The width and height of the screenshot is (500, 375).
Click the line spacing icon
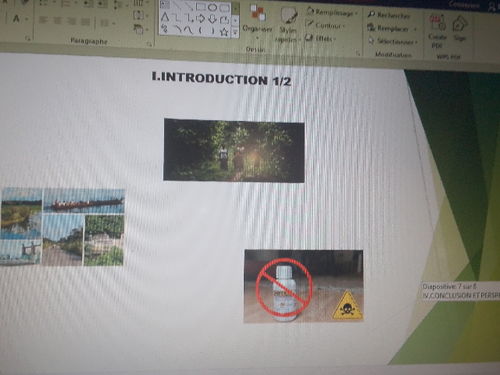pyautogui.click(x=118, y=5)
